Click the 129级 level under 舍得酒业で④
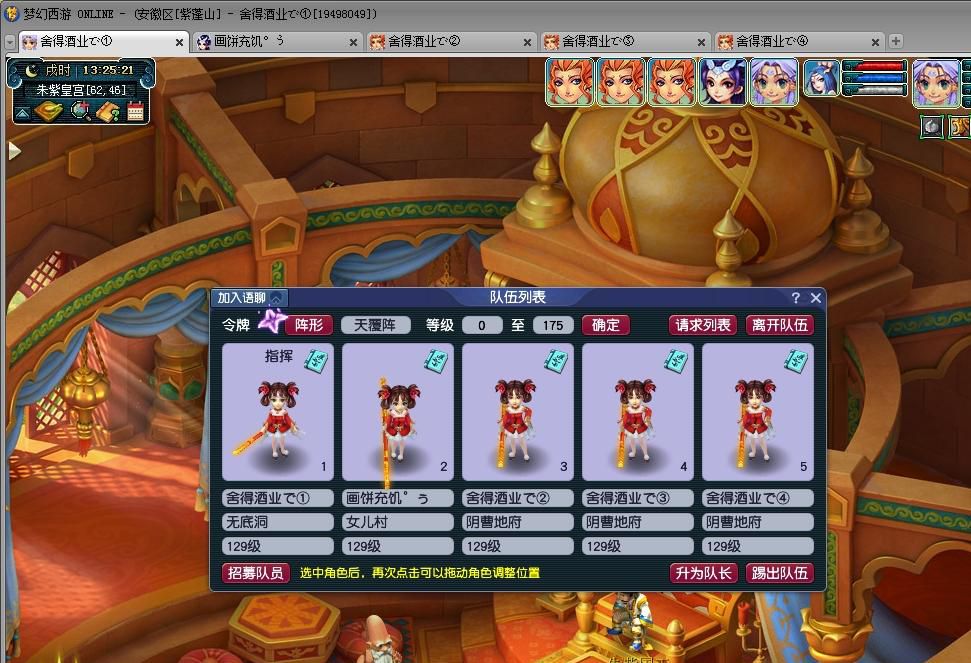Viewport: 971px width, 663px height. pyautogui.click(x=758, y=546)
